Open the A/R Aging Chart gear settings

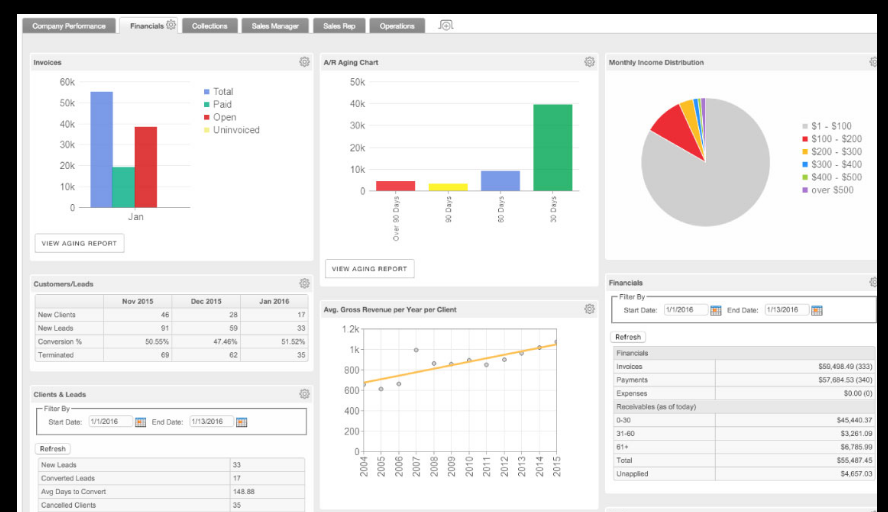[590, 62]
